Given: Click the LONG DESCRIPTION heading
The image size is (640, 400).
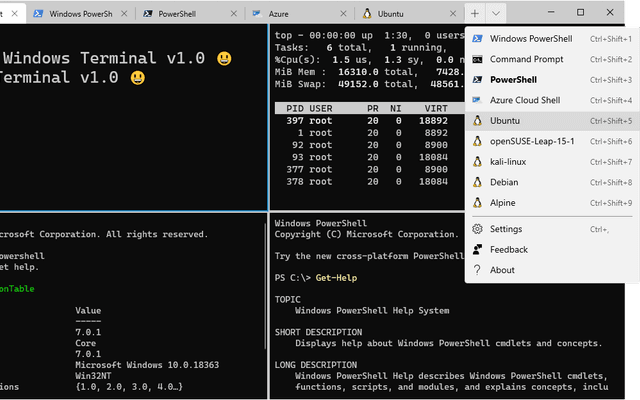Looking at the screenshot, I should tap(316, 365).
